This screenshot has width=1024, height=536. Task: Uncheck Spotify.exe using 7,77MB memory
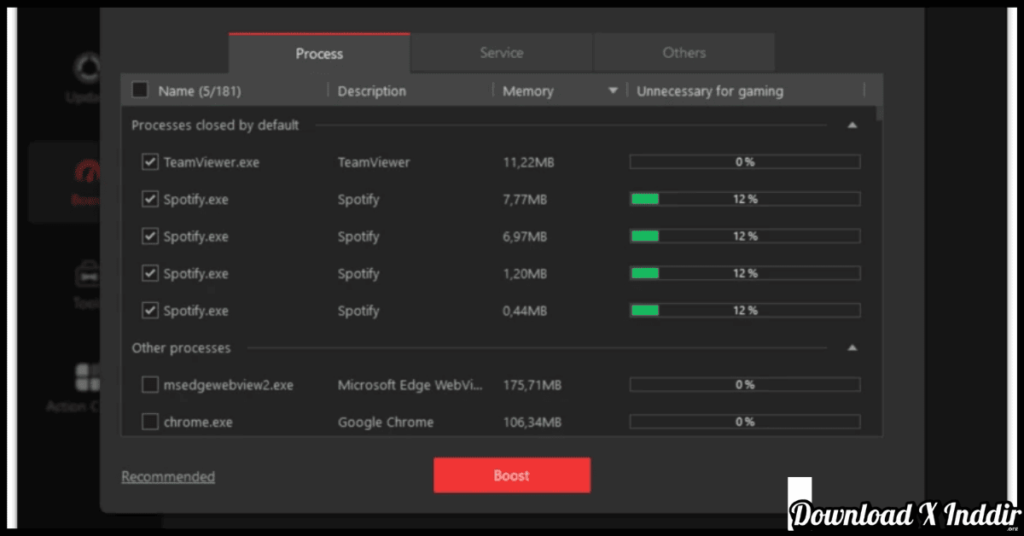(150, 199)
